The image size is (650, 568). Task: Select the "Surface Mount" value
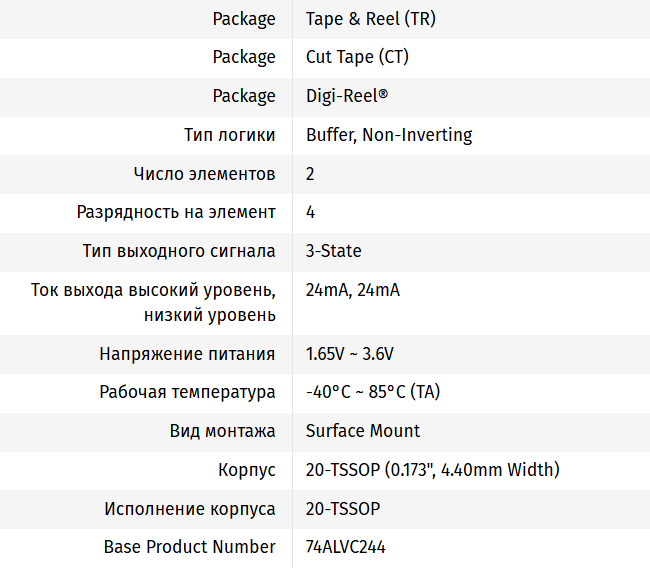363,431
